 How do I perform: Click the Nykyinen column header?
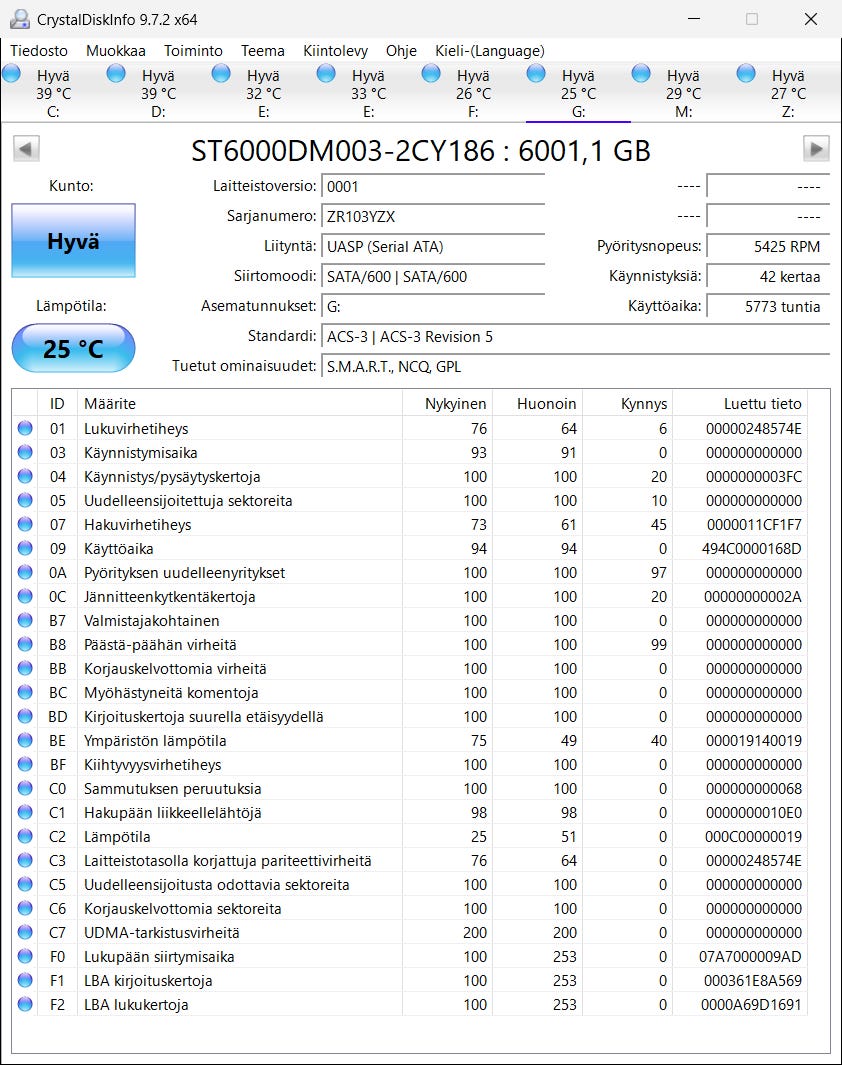pos(447,403)
